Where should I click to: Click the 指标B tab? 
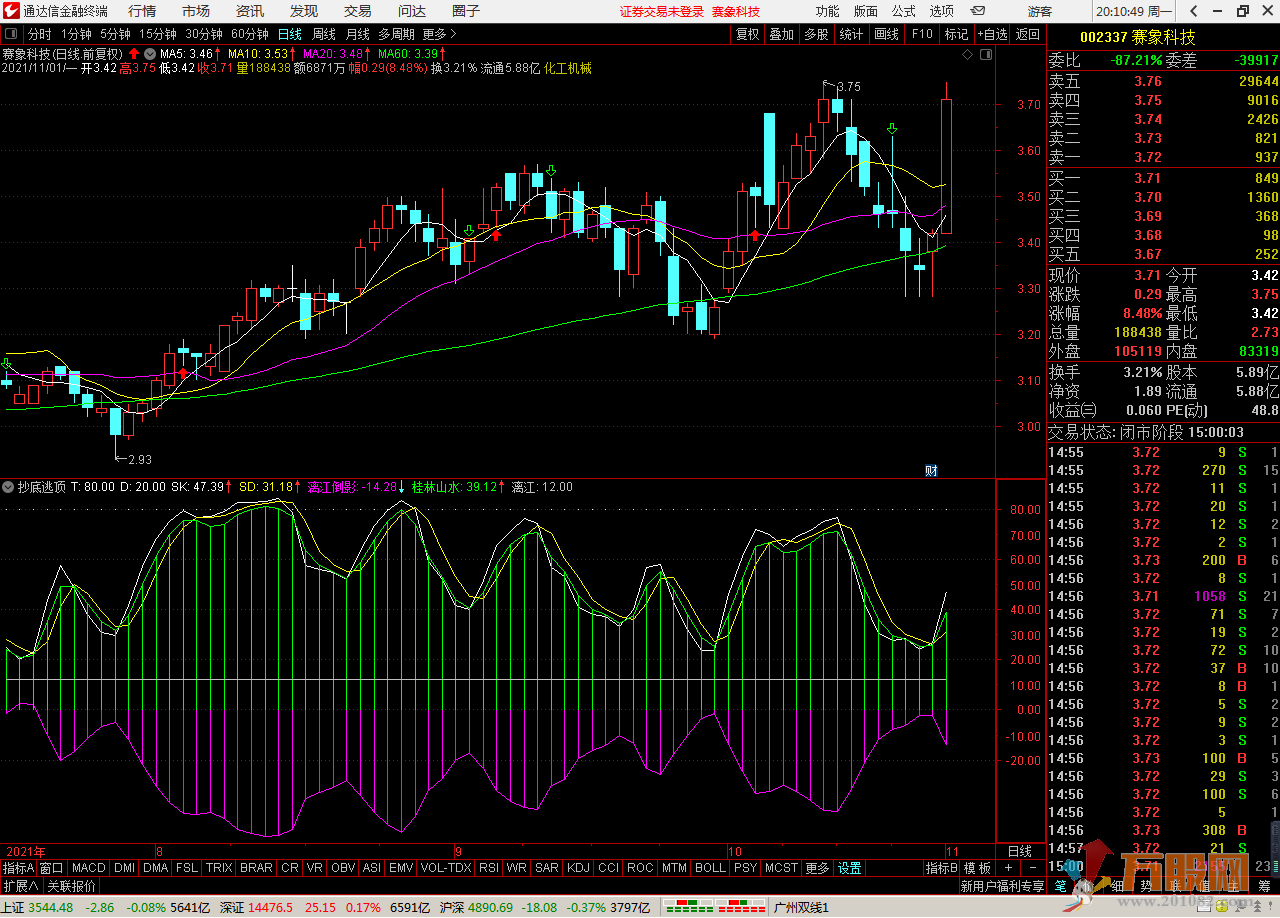coord(941,868)
